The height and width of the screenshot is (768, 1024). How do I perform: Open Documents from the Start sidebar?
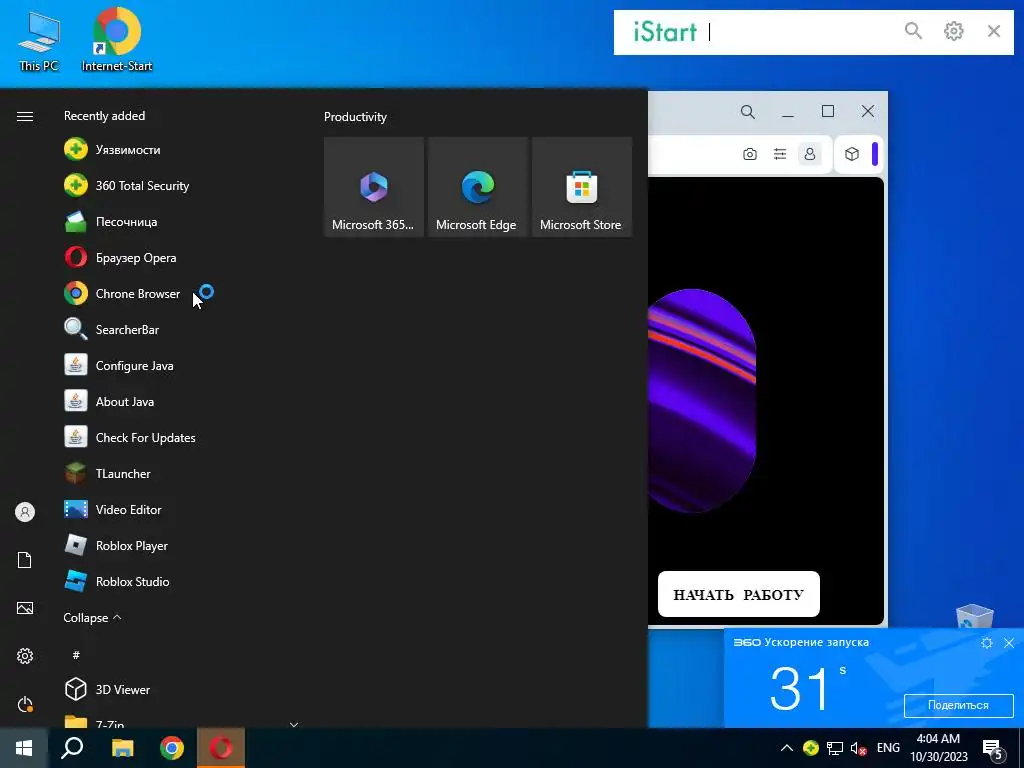(25, 560)
